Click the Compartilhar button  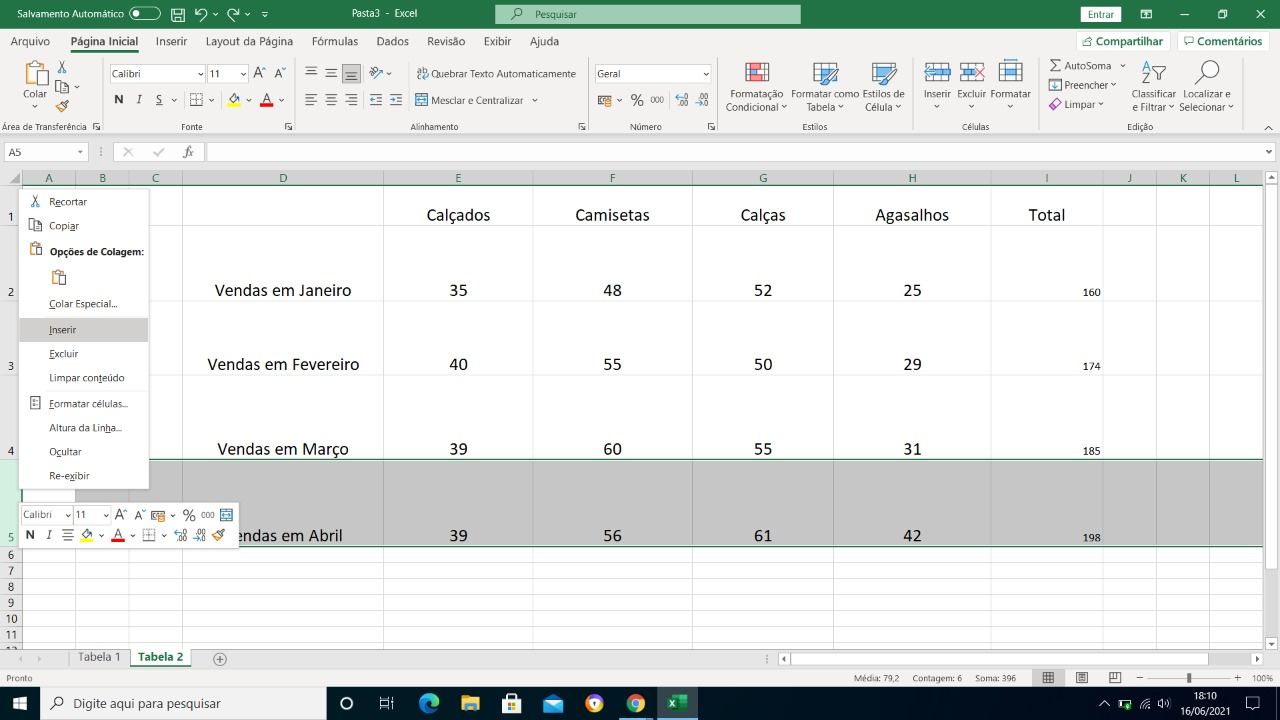[x=1121, y=41]
